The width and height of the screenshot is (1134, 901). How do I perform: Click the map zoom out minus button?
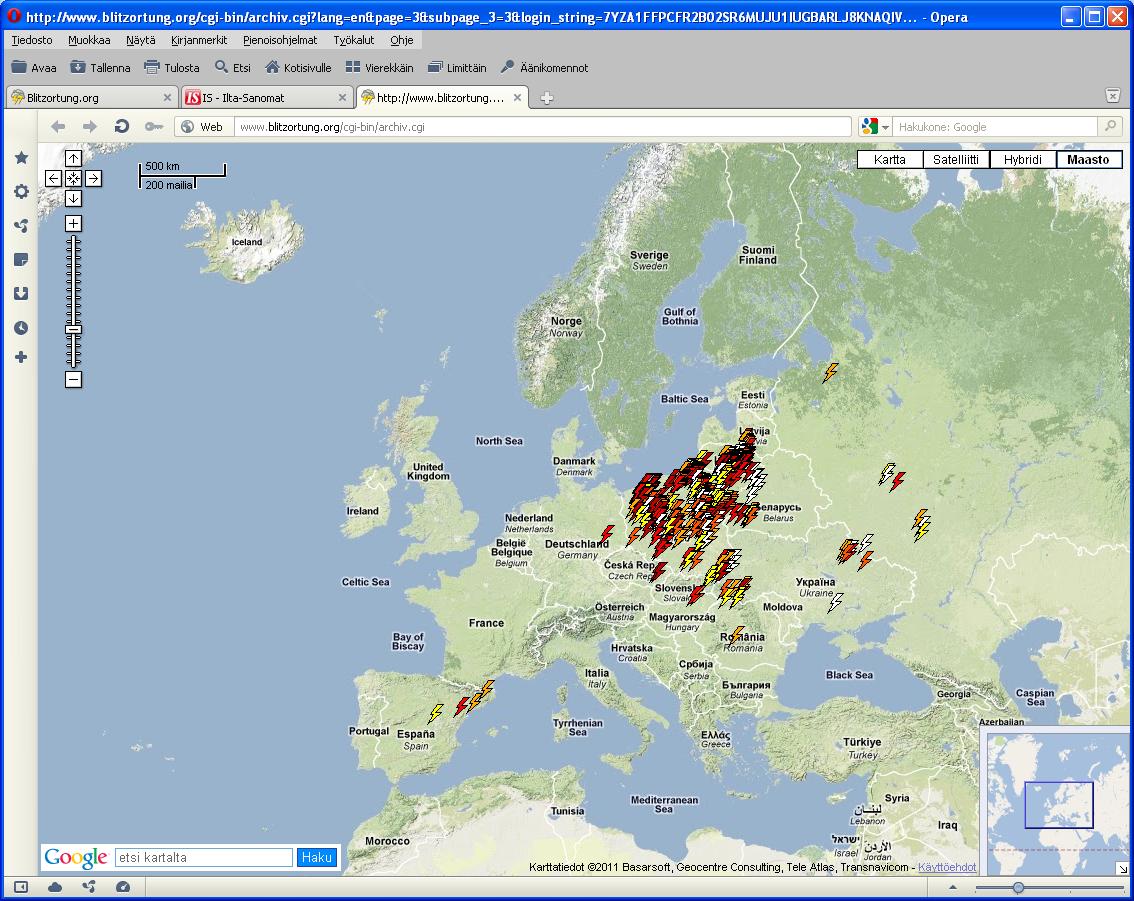73,379
